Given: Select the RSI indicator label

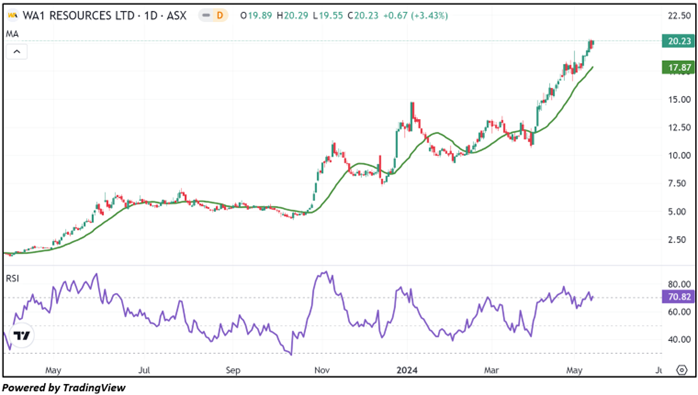Looking at the screenshot, I should coord(12,278).
